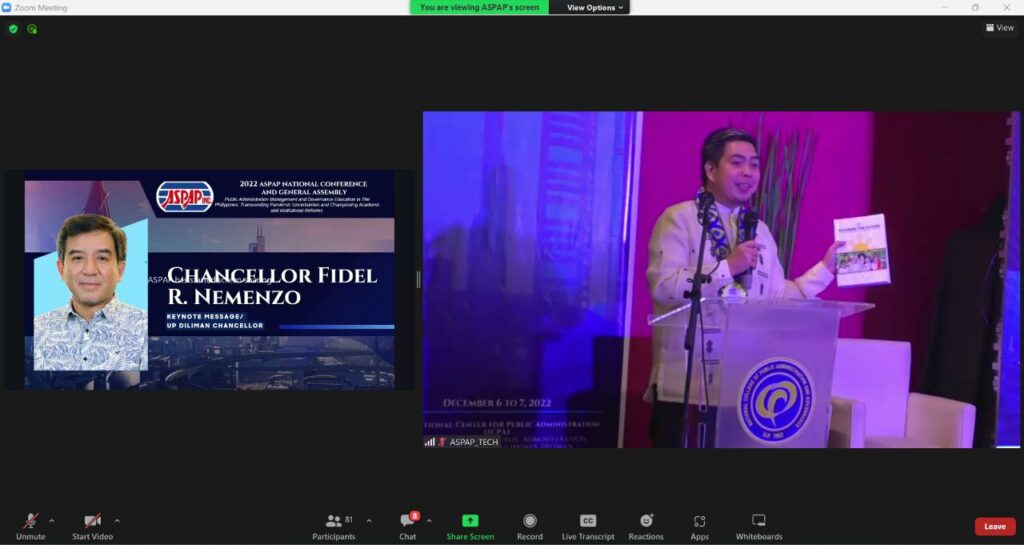Screen dimensions: 1024x545
Task: Start recording with the Record icon
Action: click(x=530, y=521)
